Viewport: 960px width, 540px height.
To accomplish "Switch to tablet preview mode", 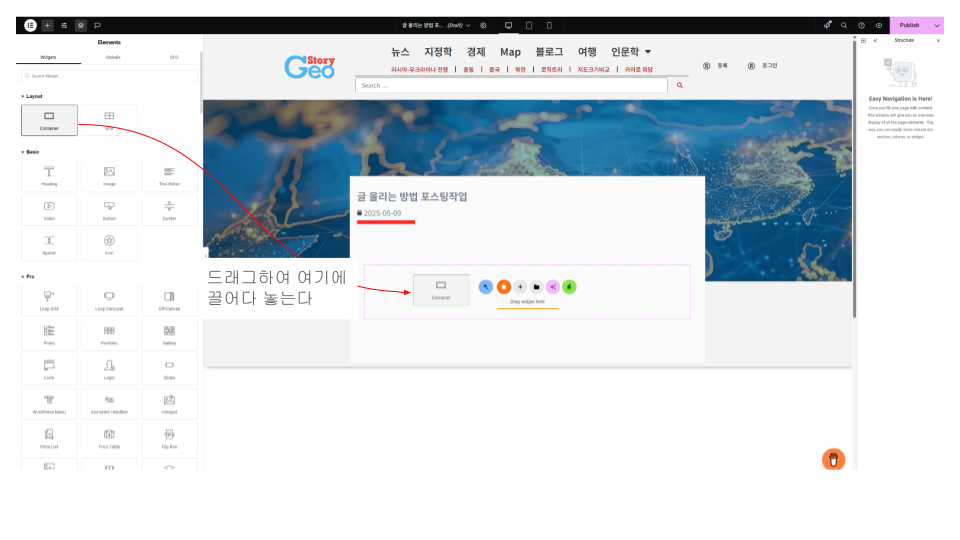I will coord(529,25).
